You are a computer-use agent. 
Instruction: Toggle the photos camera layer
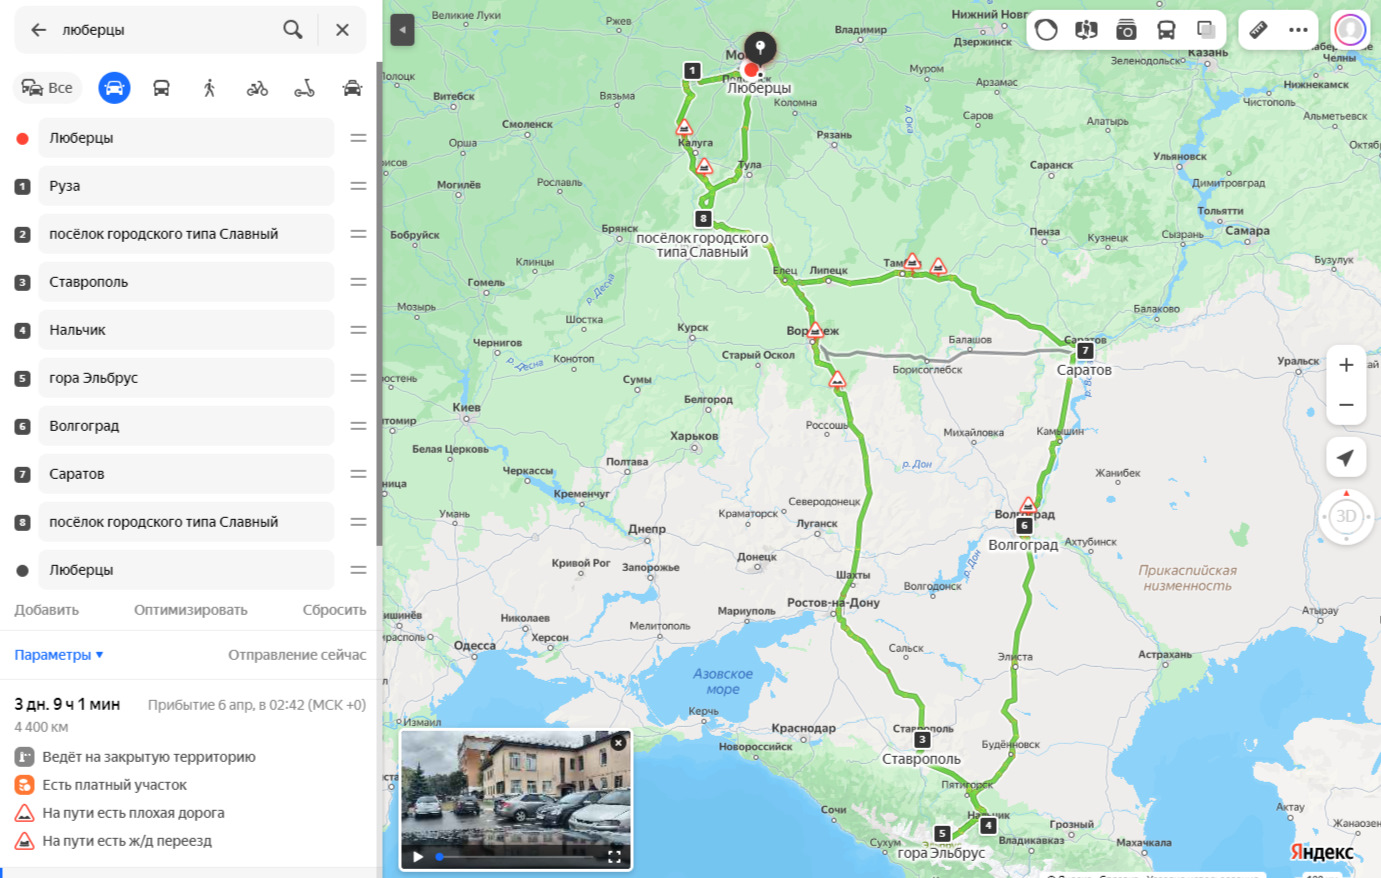(1126, 30)
